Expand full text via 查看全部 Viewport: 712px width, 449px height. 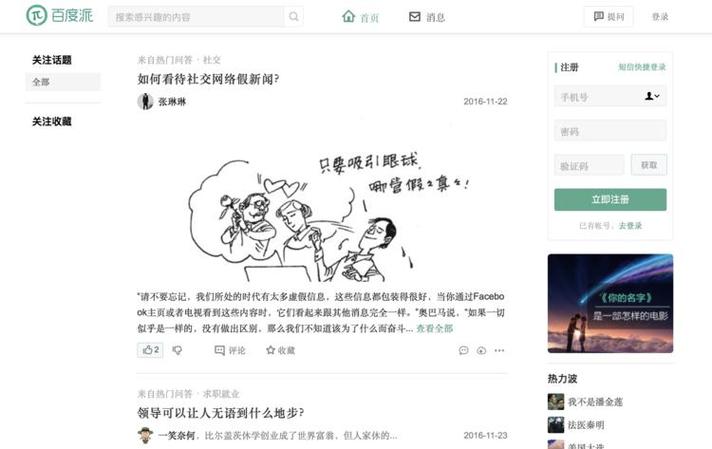[435, 328]
